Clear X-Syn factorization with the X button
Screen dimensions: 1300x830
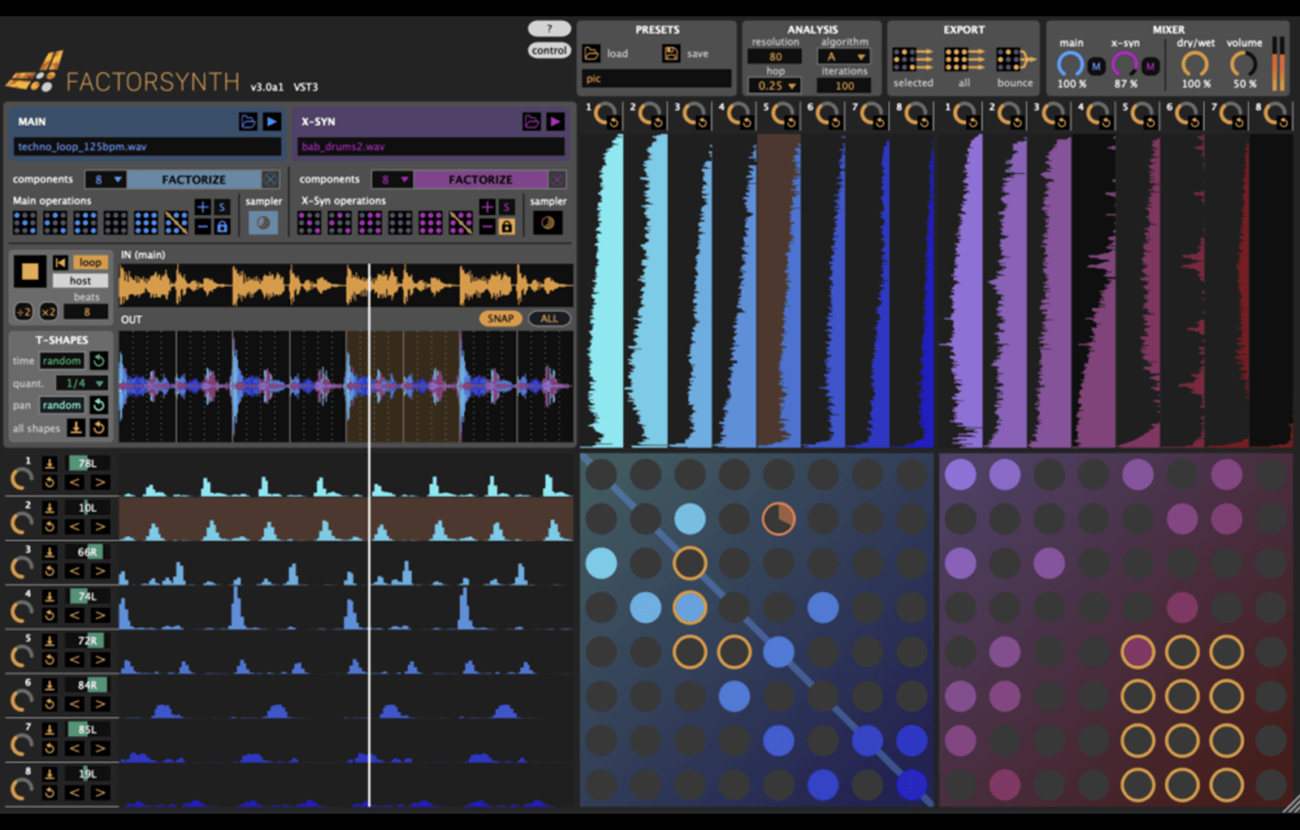(x=557, y=180)
